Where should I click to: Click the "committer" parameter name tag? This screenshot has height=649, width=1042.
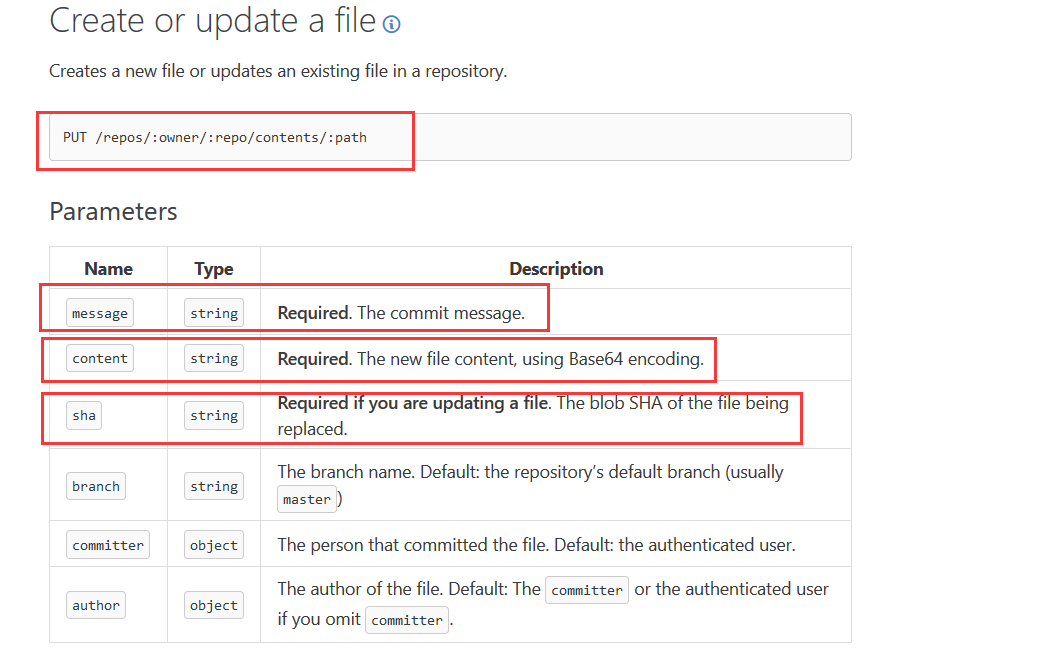(x=108, y=545)
